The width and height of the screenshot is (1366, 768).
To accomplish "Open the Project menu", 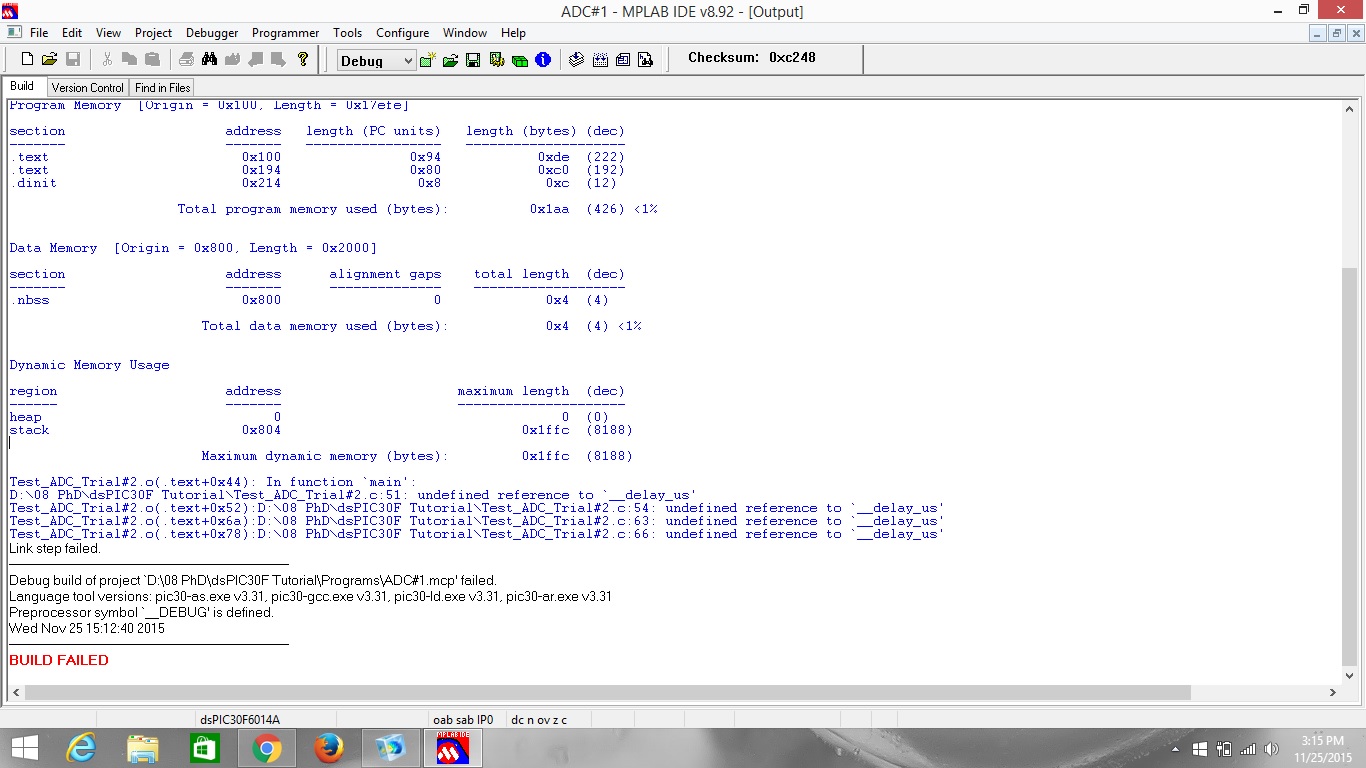I will [x=154, y=33].
